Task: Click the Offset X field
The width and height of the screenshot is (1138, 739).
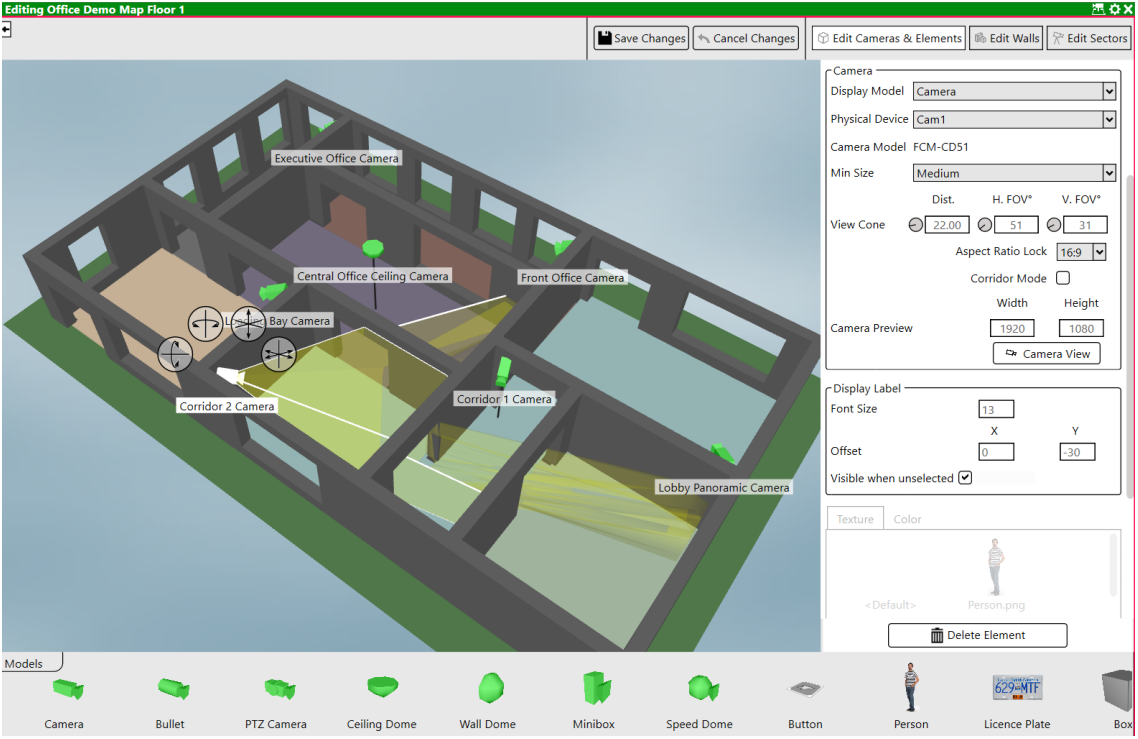Action: pos(996,452)
